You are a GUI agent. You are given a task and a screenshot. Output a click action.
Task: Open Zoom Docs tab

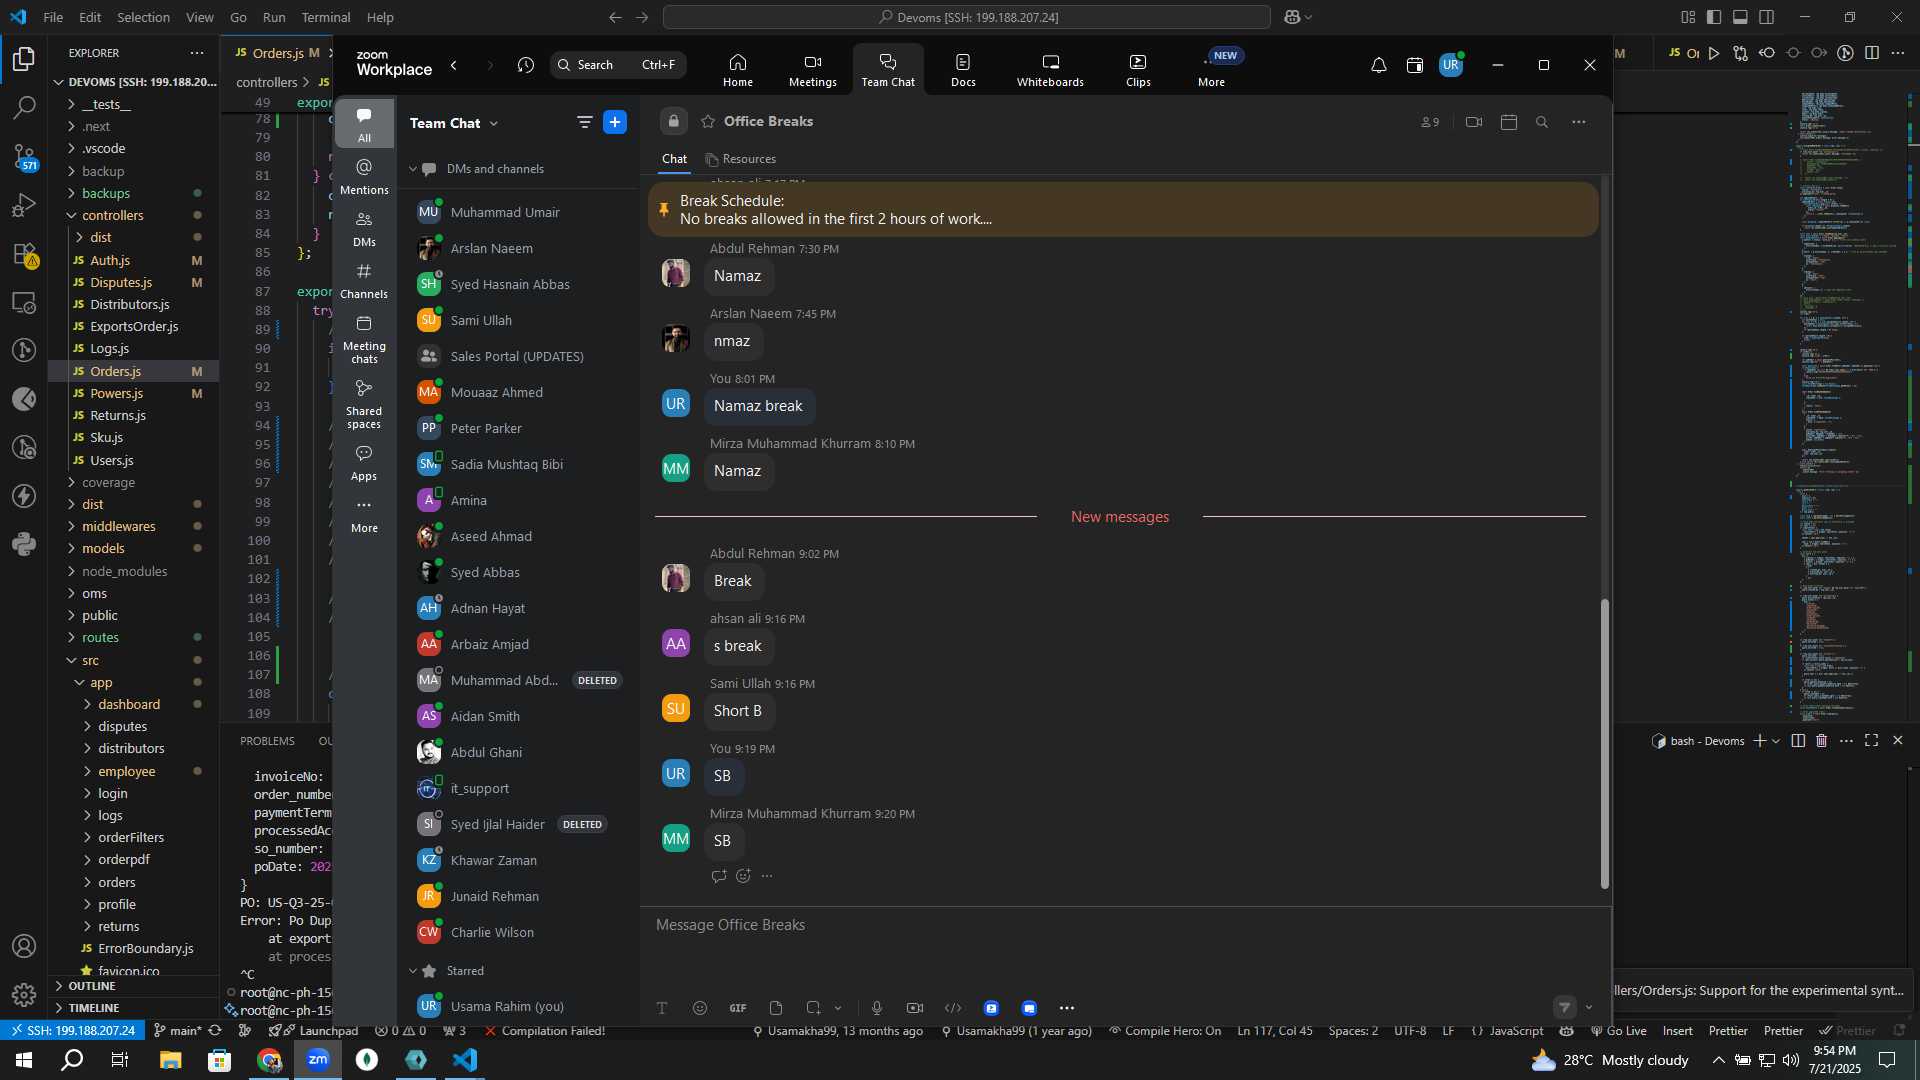coord(963,70)
